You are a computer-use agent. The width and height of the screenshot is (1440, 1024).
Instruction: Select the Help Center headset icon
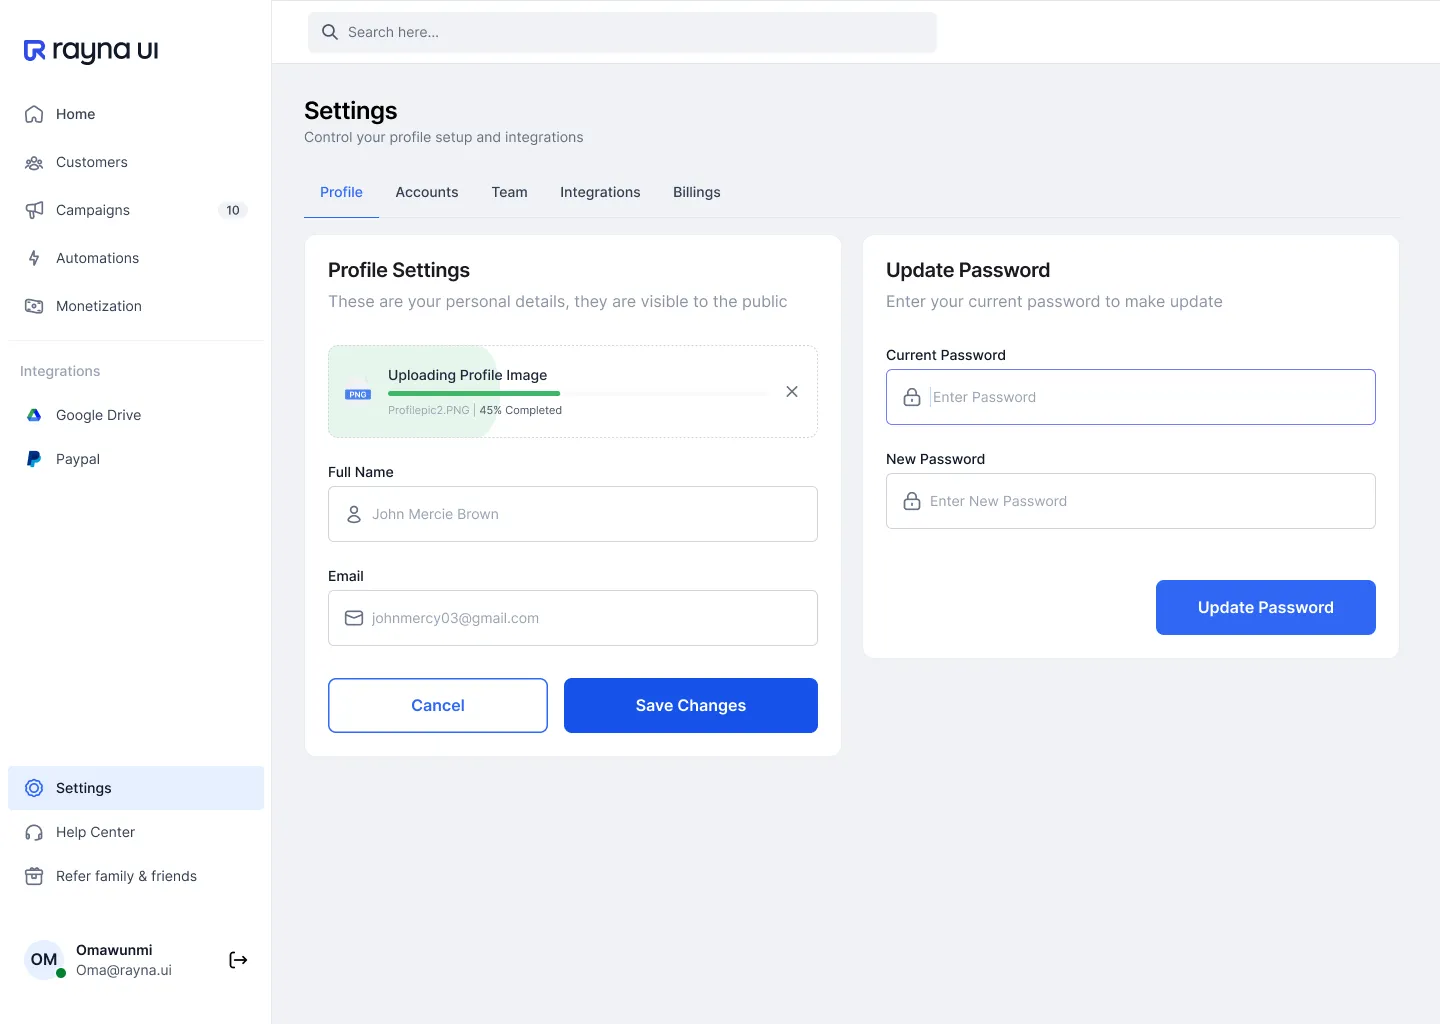34,832
